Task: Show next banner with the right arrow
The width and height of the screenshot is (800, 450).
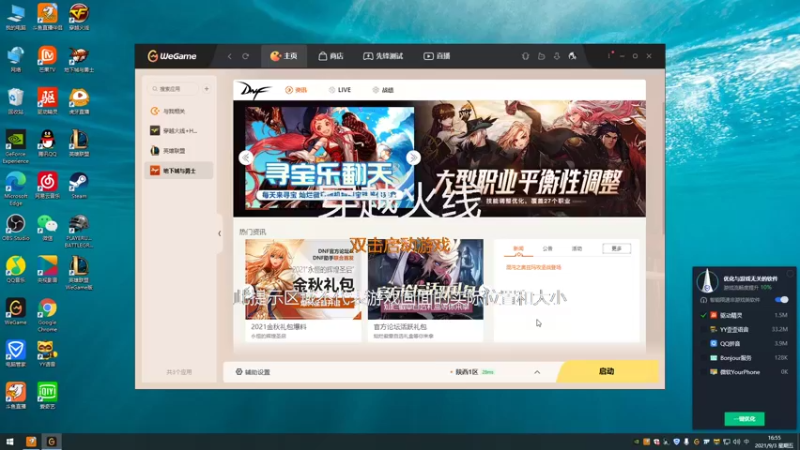Action: [x=413, y=158]
